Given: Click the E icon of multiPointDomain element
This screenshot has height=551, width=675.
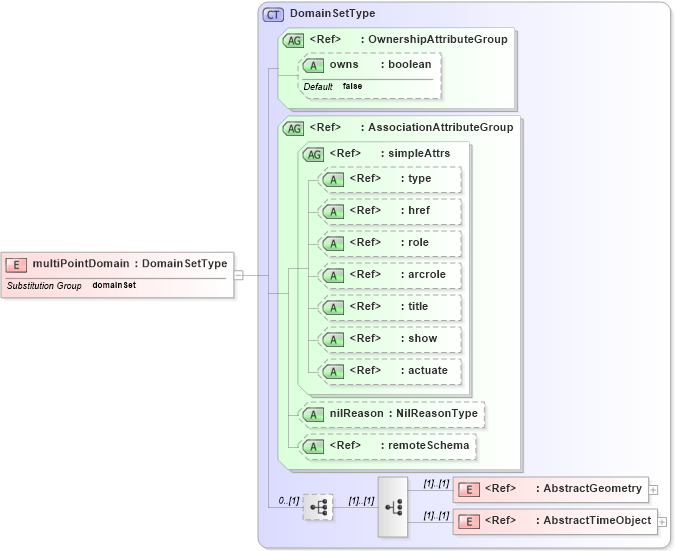Looking at the screenshot, I should (x=16, y=265).
